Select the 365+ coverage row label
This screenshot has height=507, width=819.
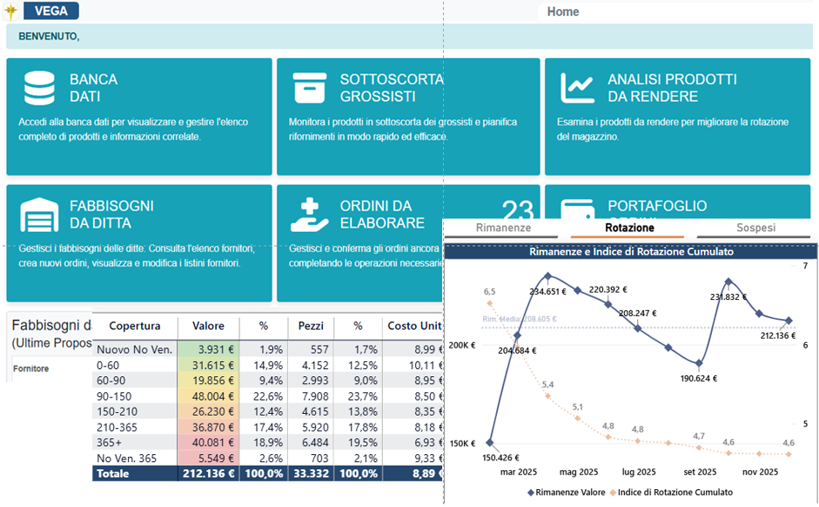pos(110,442)
